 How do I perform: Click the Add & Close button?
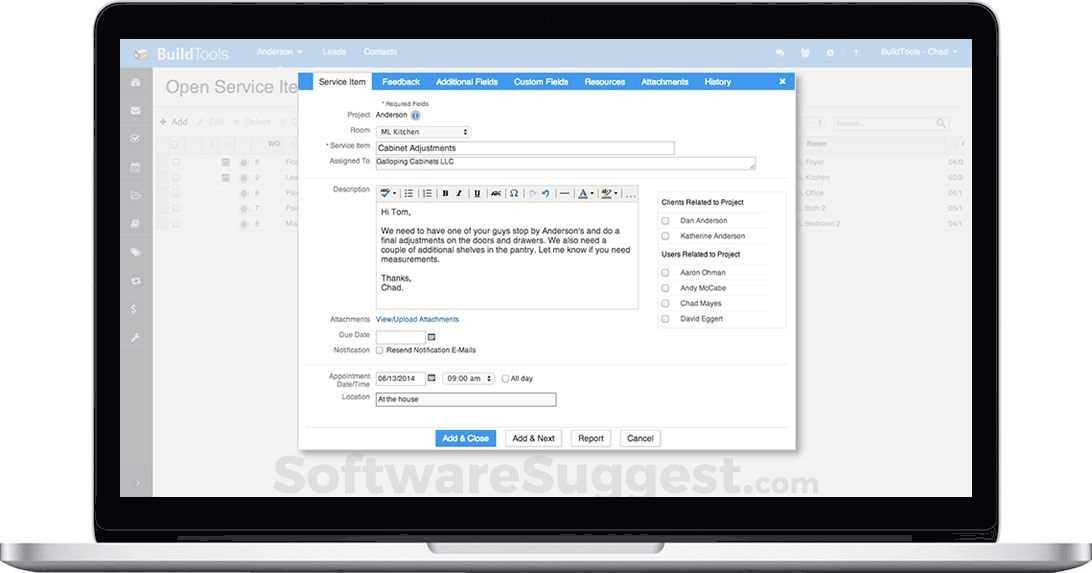click(465, 439)
